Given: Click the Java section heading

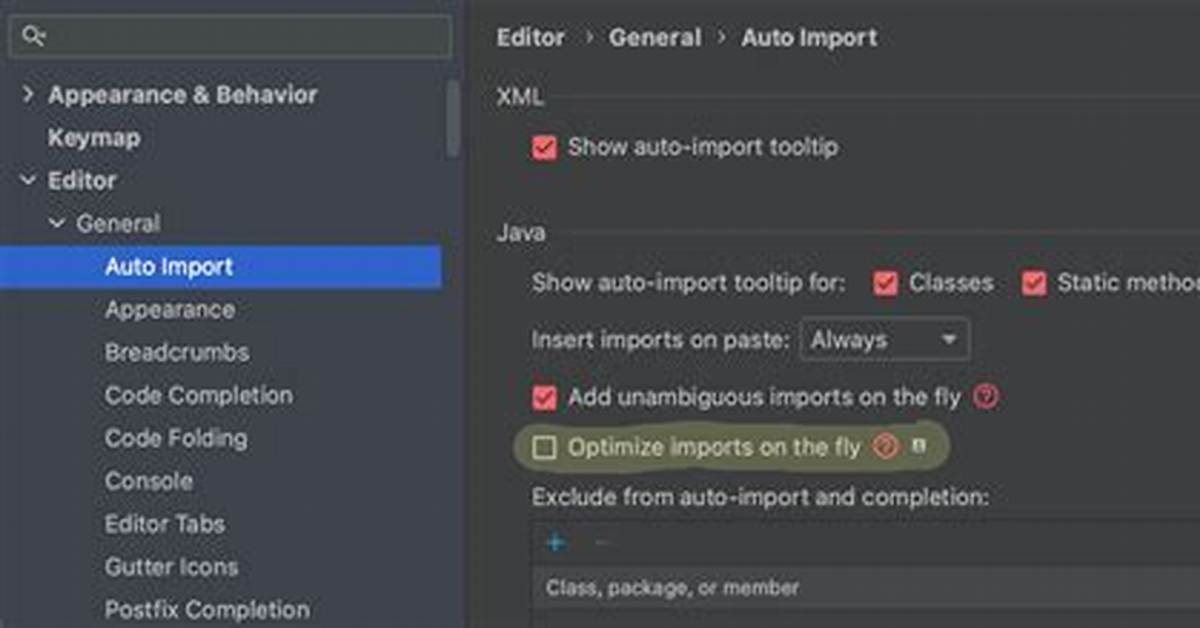Looking at the screenshot, I should 521,233.
